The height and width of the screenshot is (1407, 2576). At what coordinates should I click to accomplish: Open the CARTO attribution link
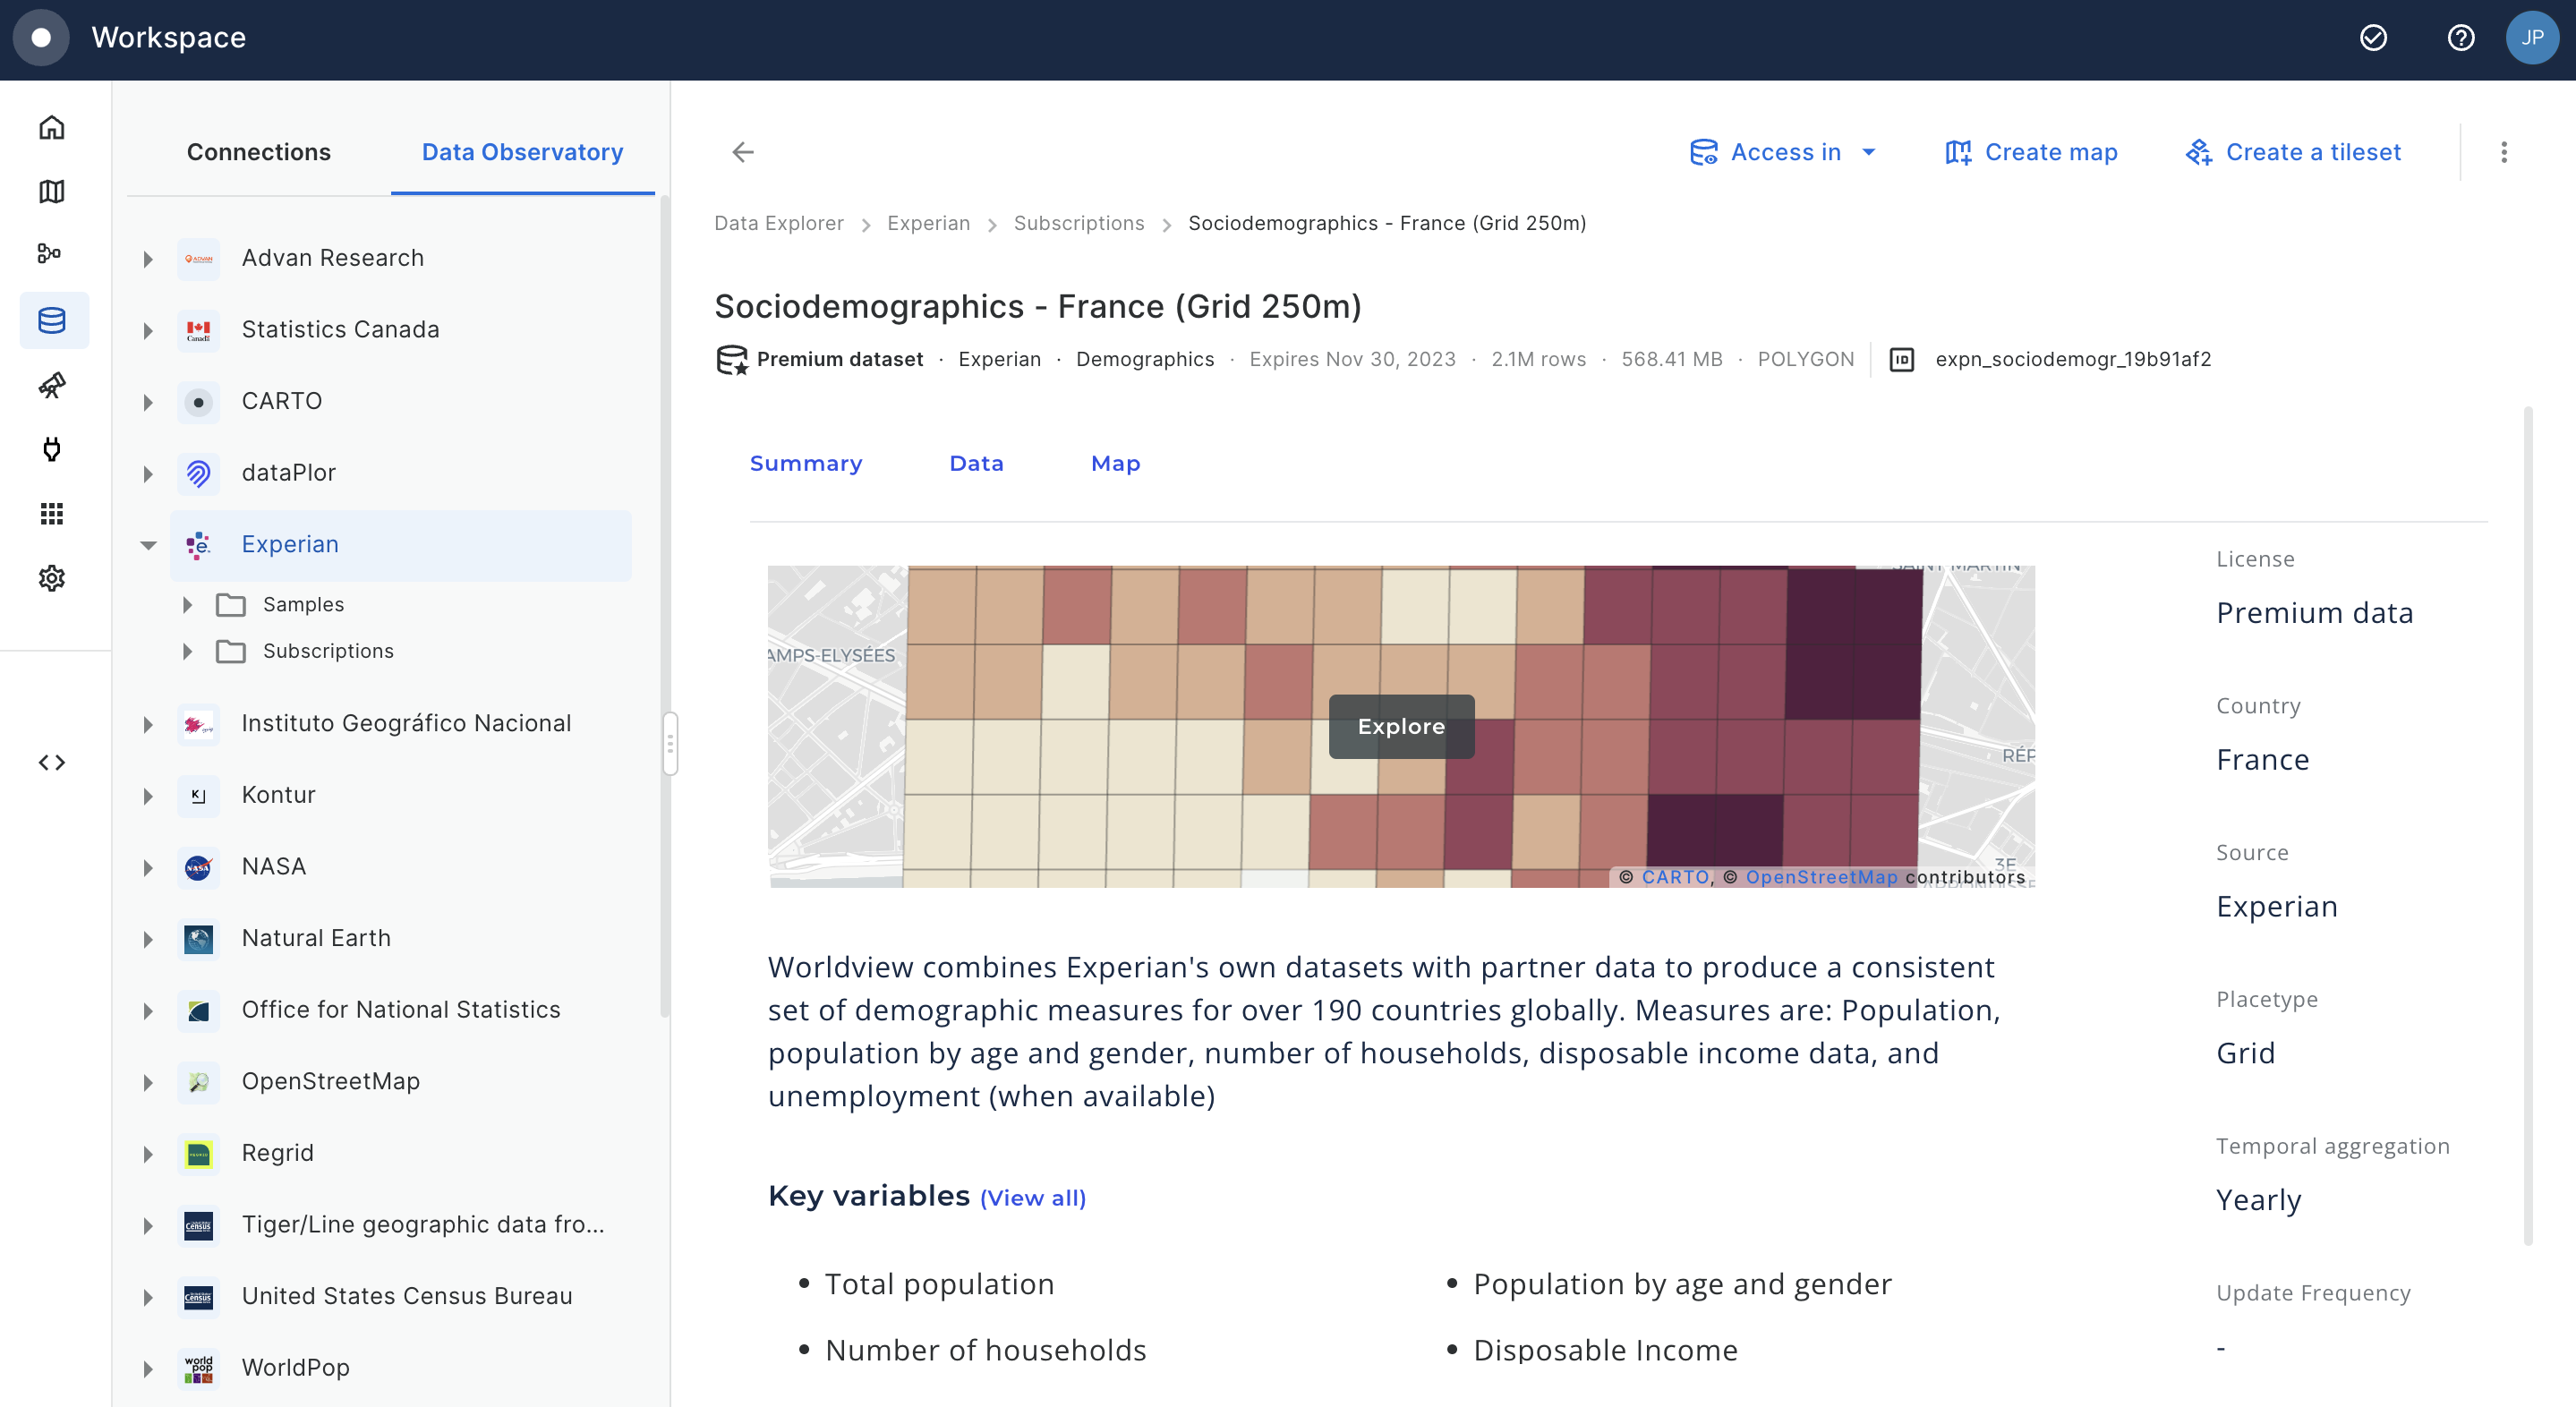1675,877
